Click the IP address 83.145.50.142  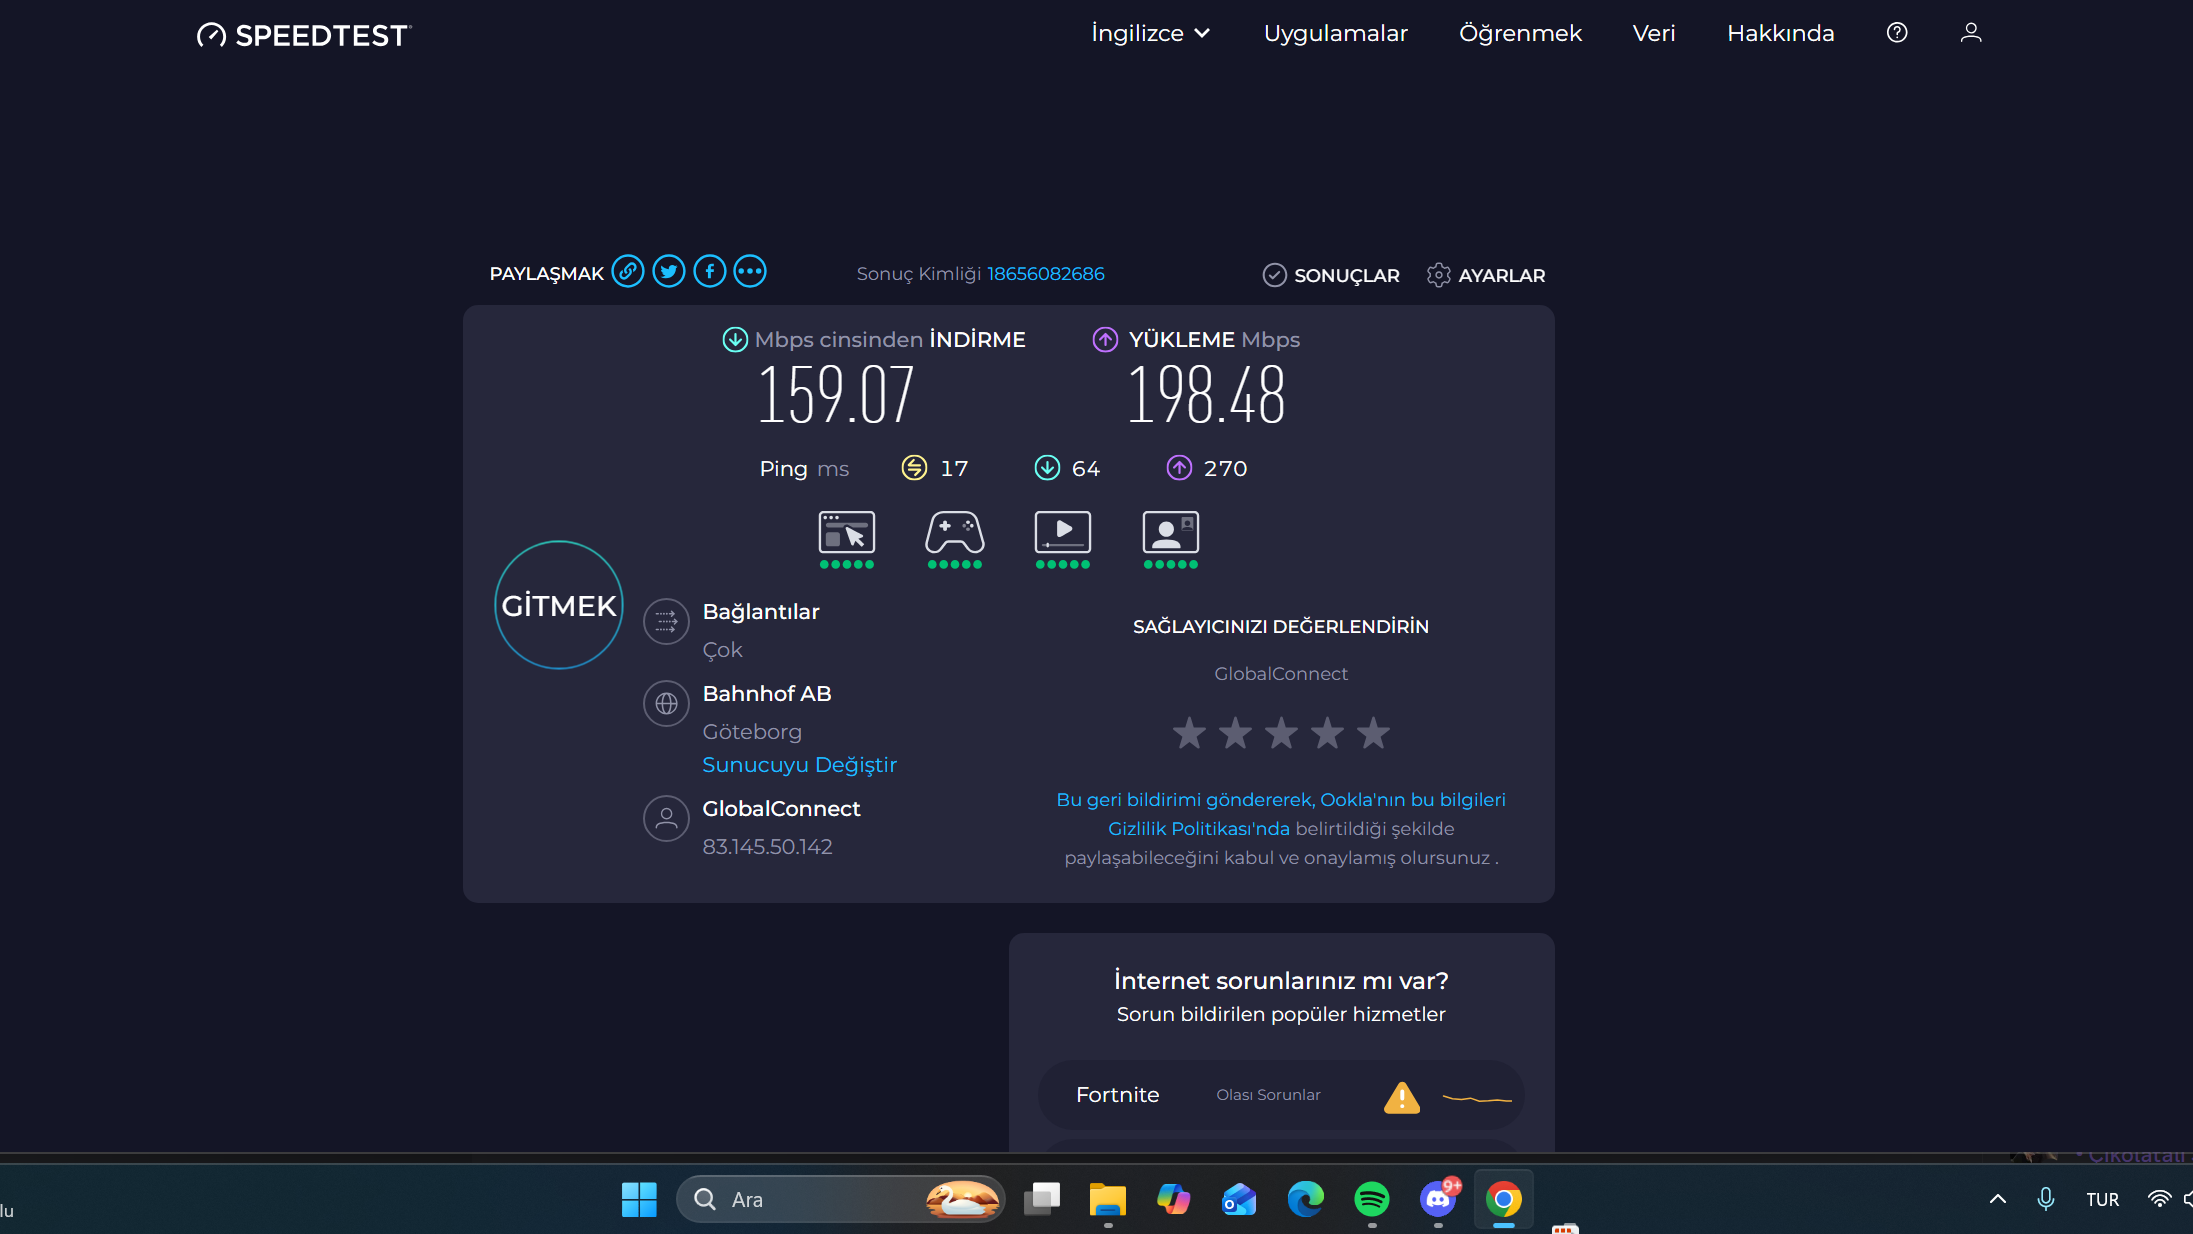[767, 847]
